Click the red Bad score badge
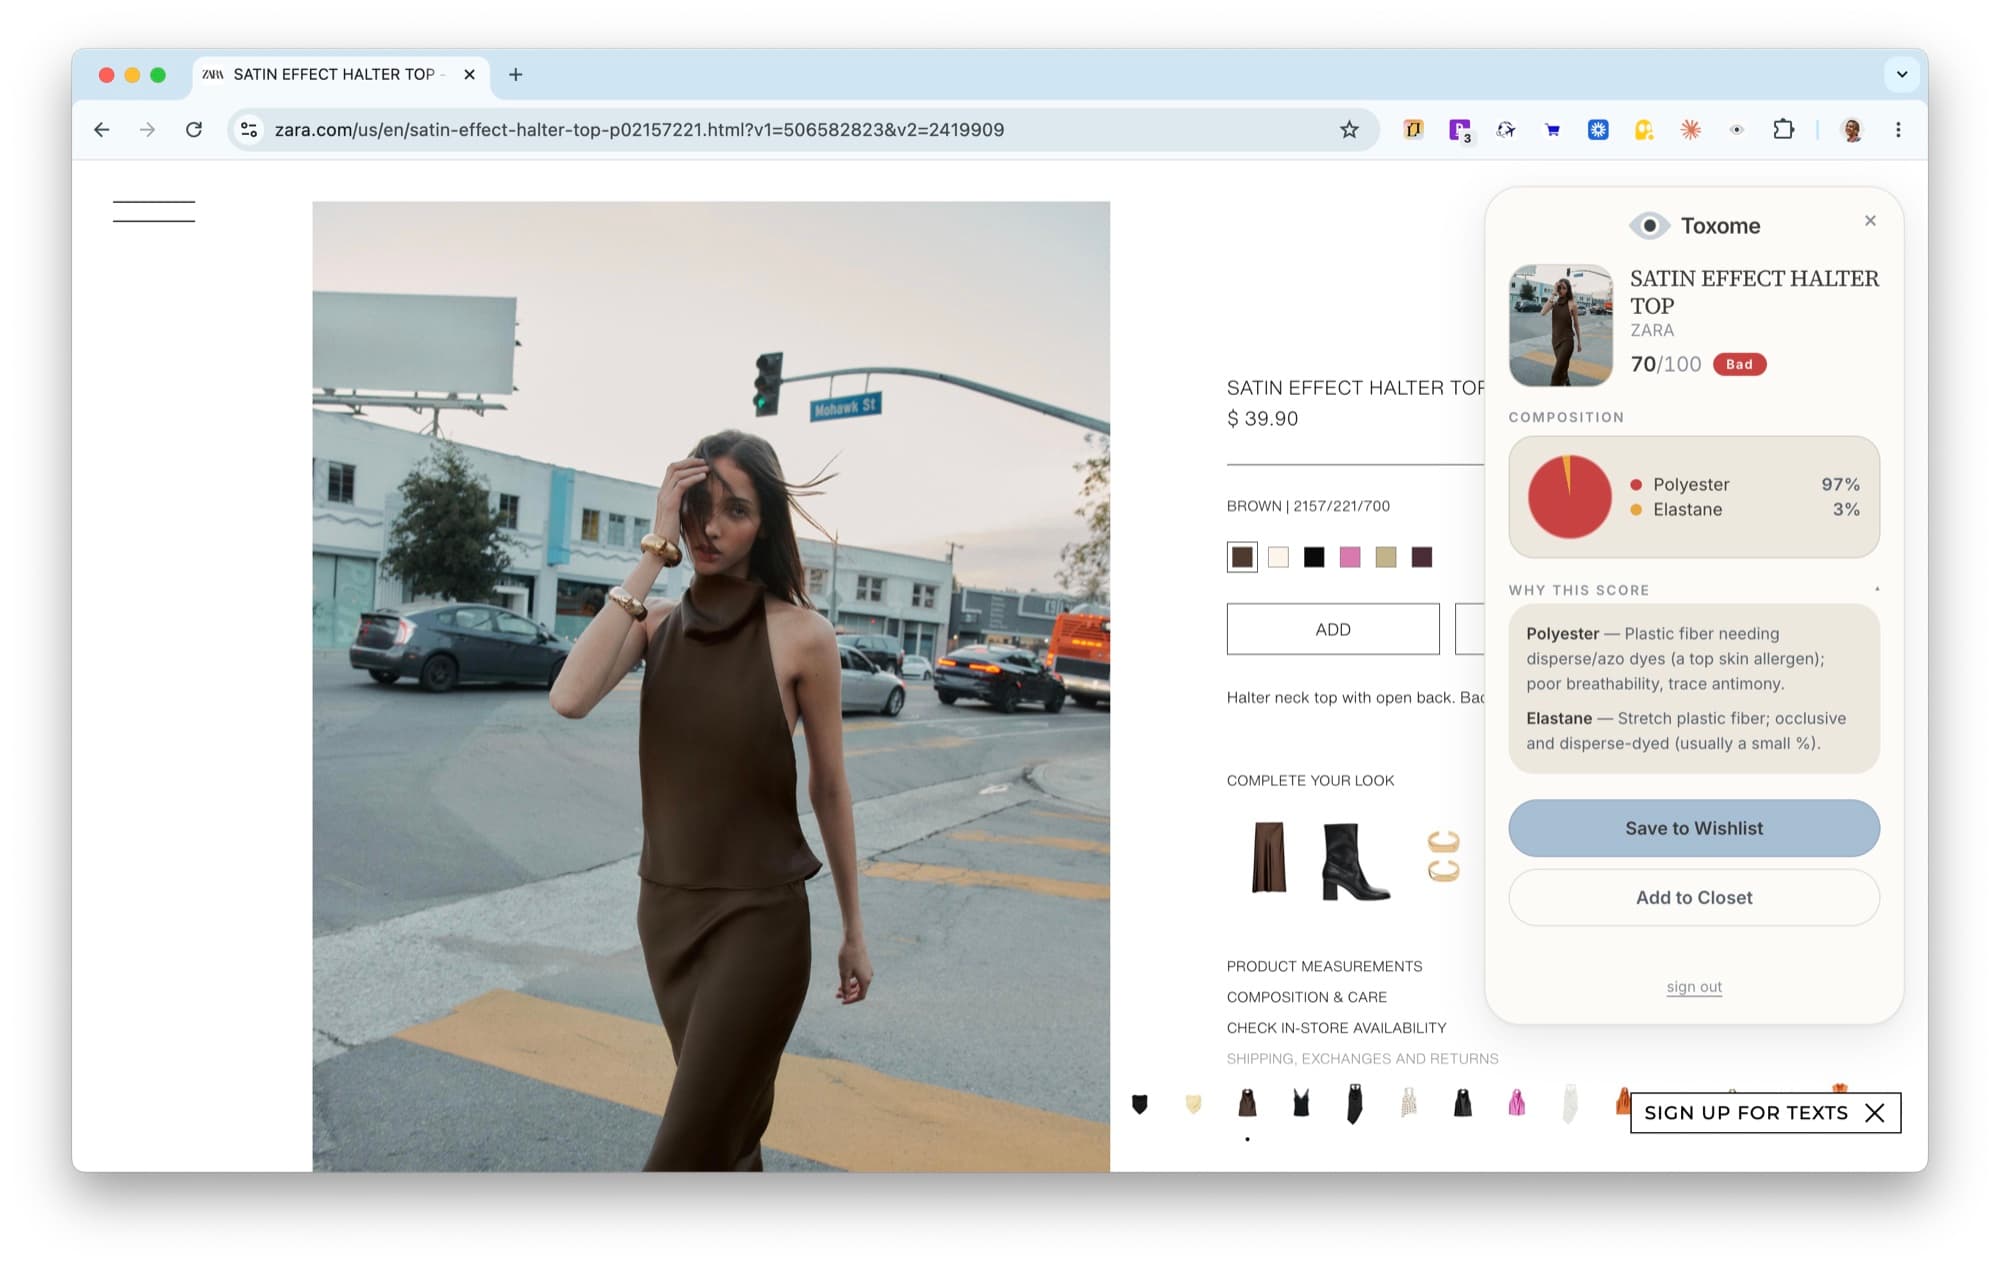The width and height of the screenshot is (2000, 1267). click(x=1739, y=364)
